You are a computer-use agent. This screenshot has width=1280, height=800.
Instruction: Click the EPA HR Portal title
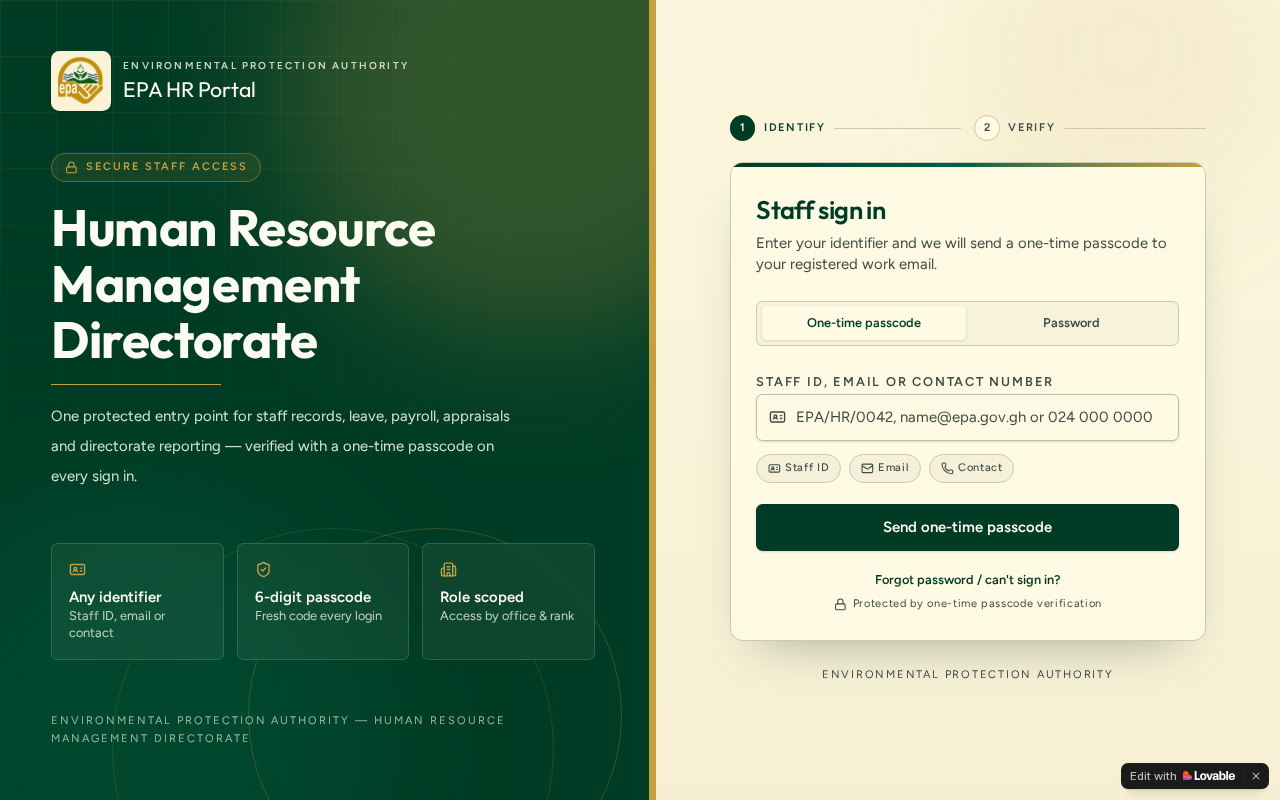(189, 90)
